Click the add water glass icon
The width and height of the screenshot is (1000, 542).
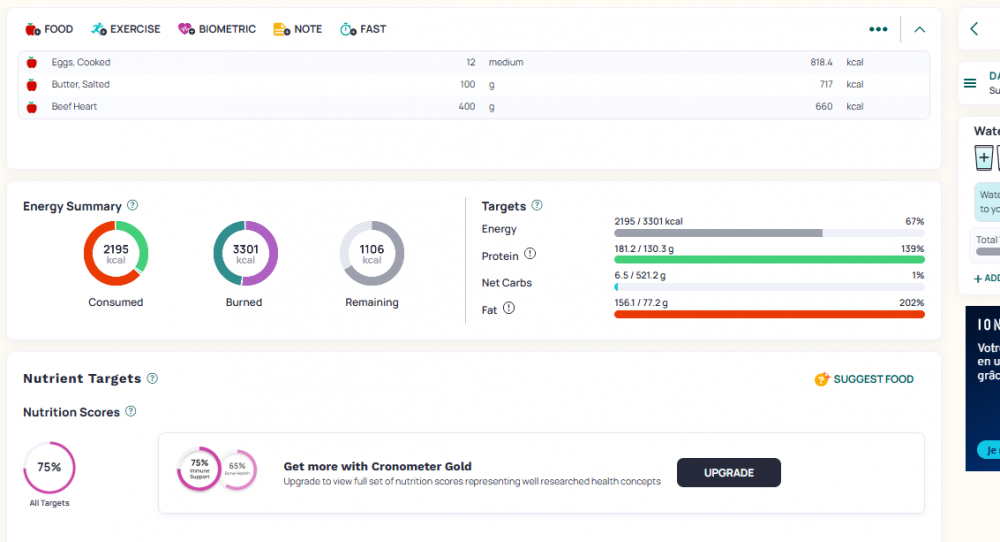tap(984, 158)
